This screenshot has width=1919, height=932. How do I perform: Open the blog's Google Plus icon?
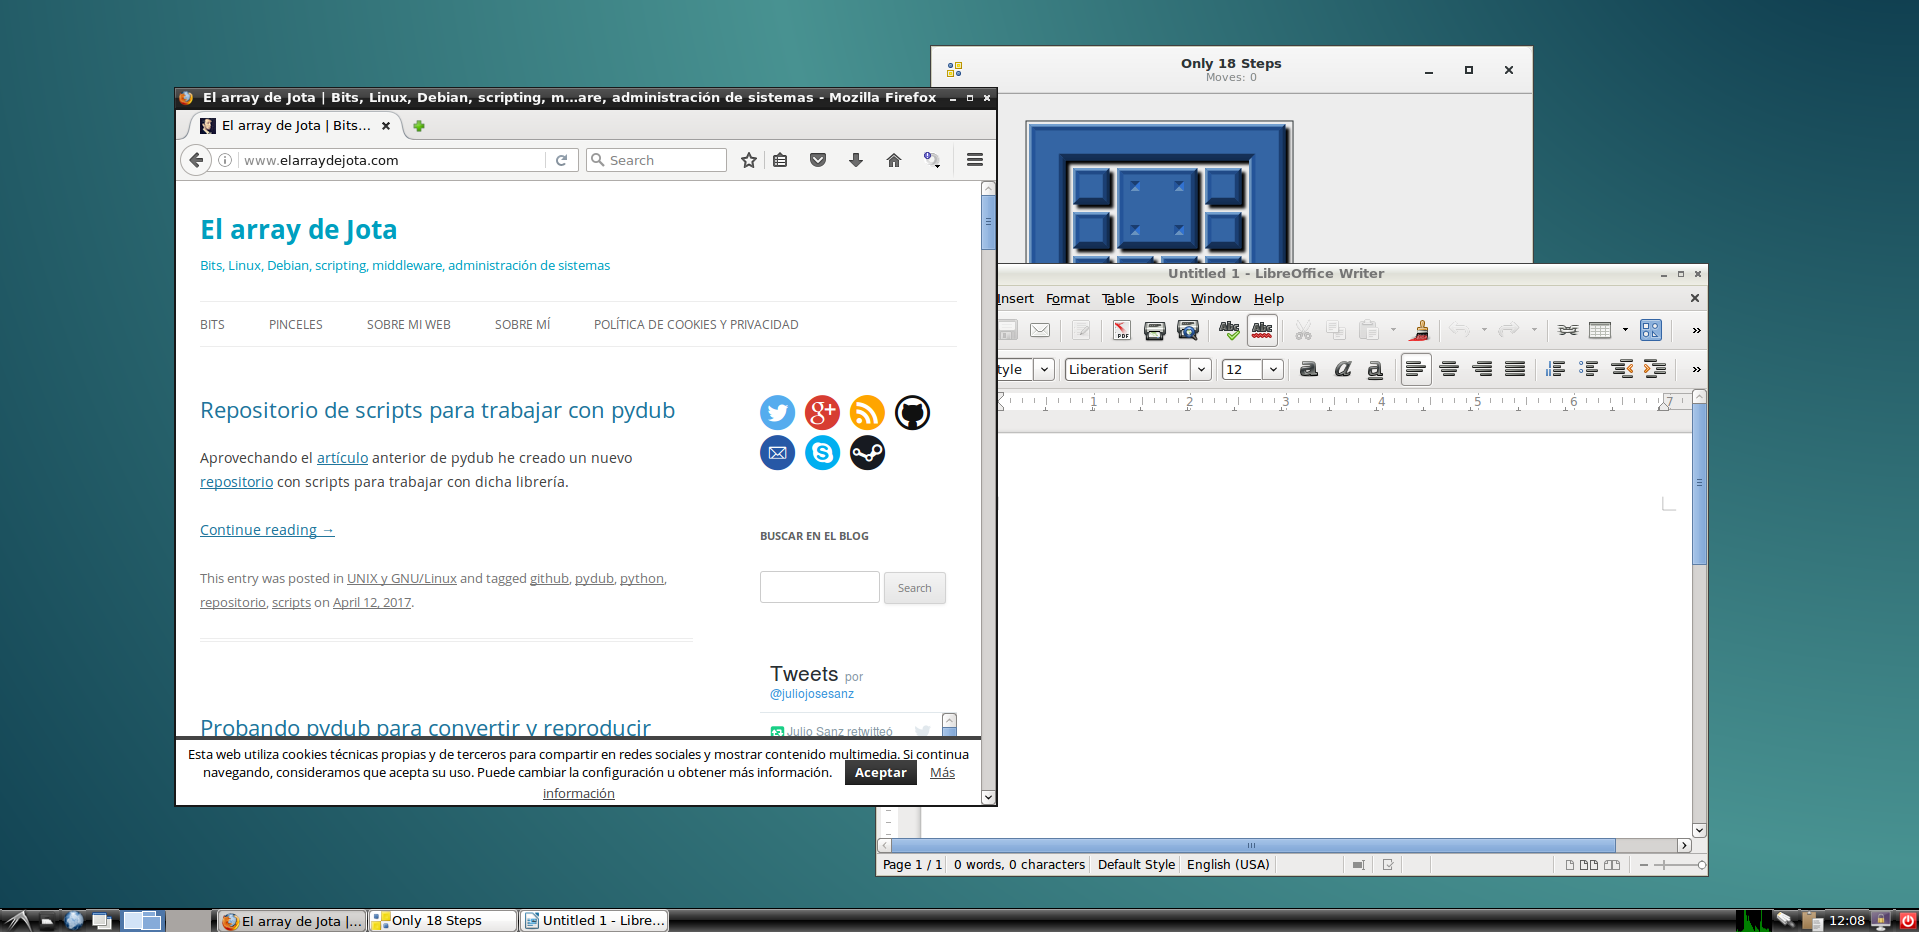tap(822, 412)
